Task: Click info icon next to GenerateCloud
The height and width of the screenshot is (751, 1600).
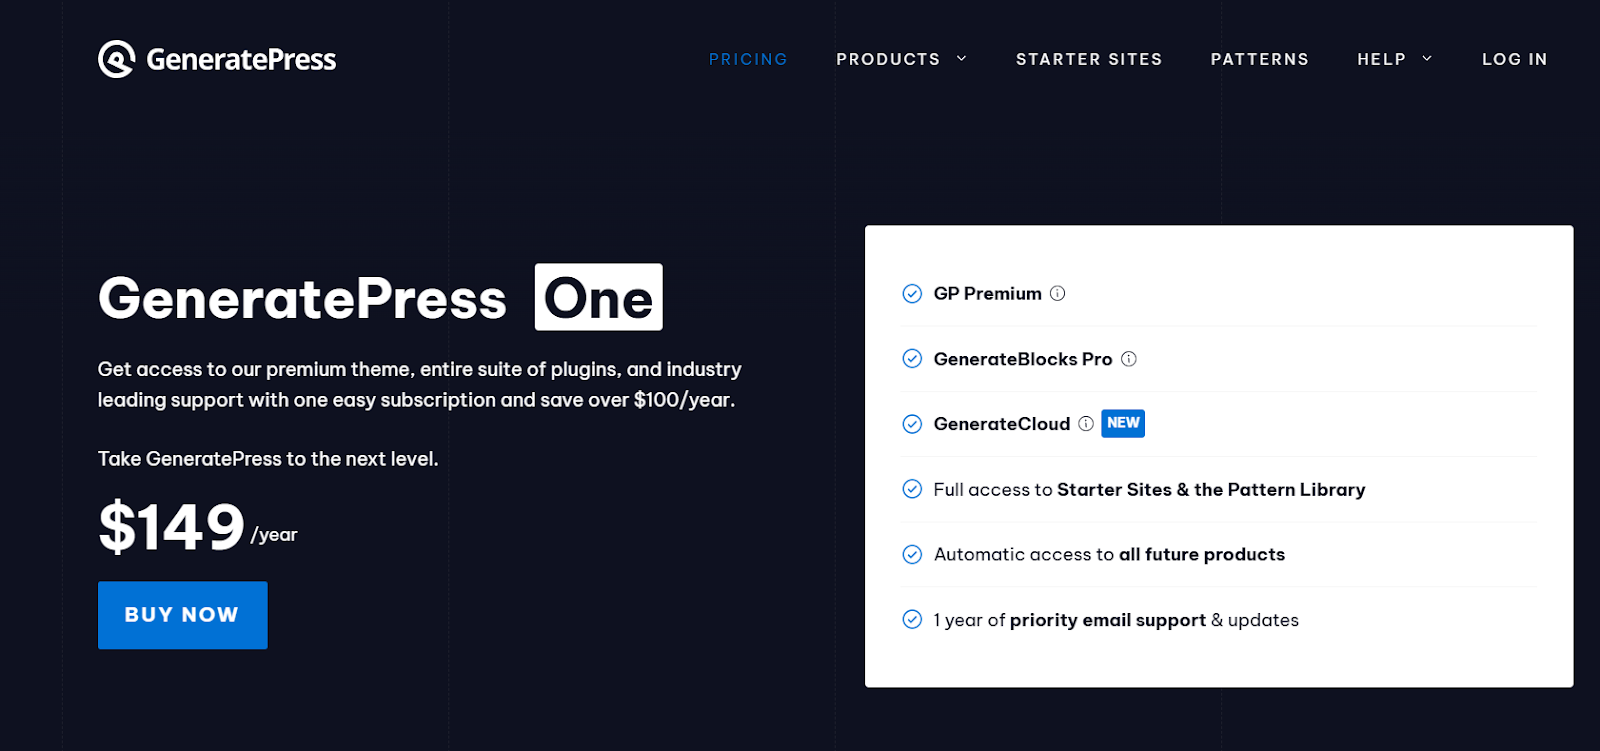Action: tap(1086, 424)
